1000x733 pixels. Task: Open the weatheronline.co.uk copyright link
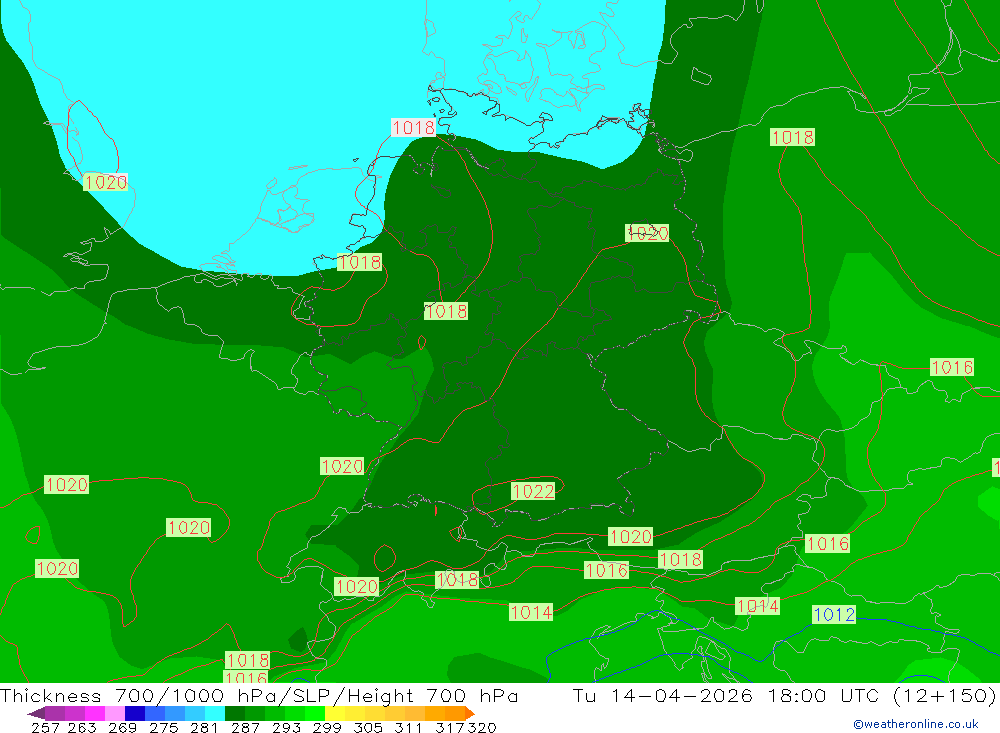[x=916, y=724]
